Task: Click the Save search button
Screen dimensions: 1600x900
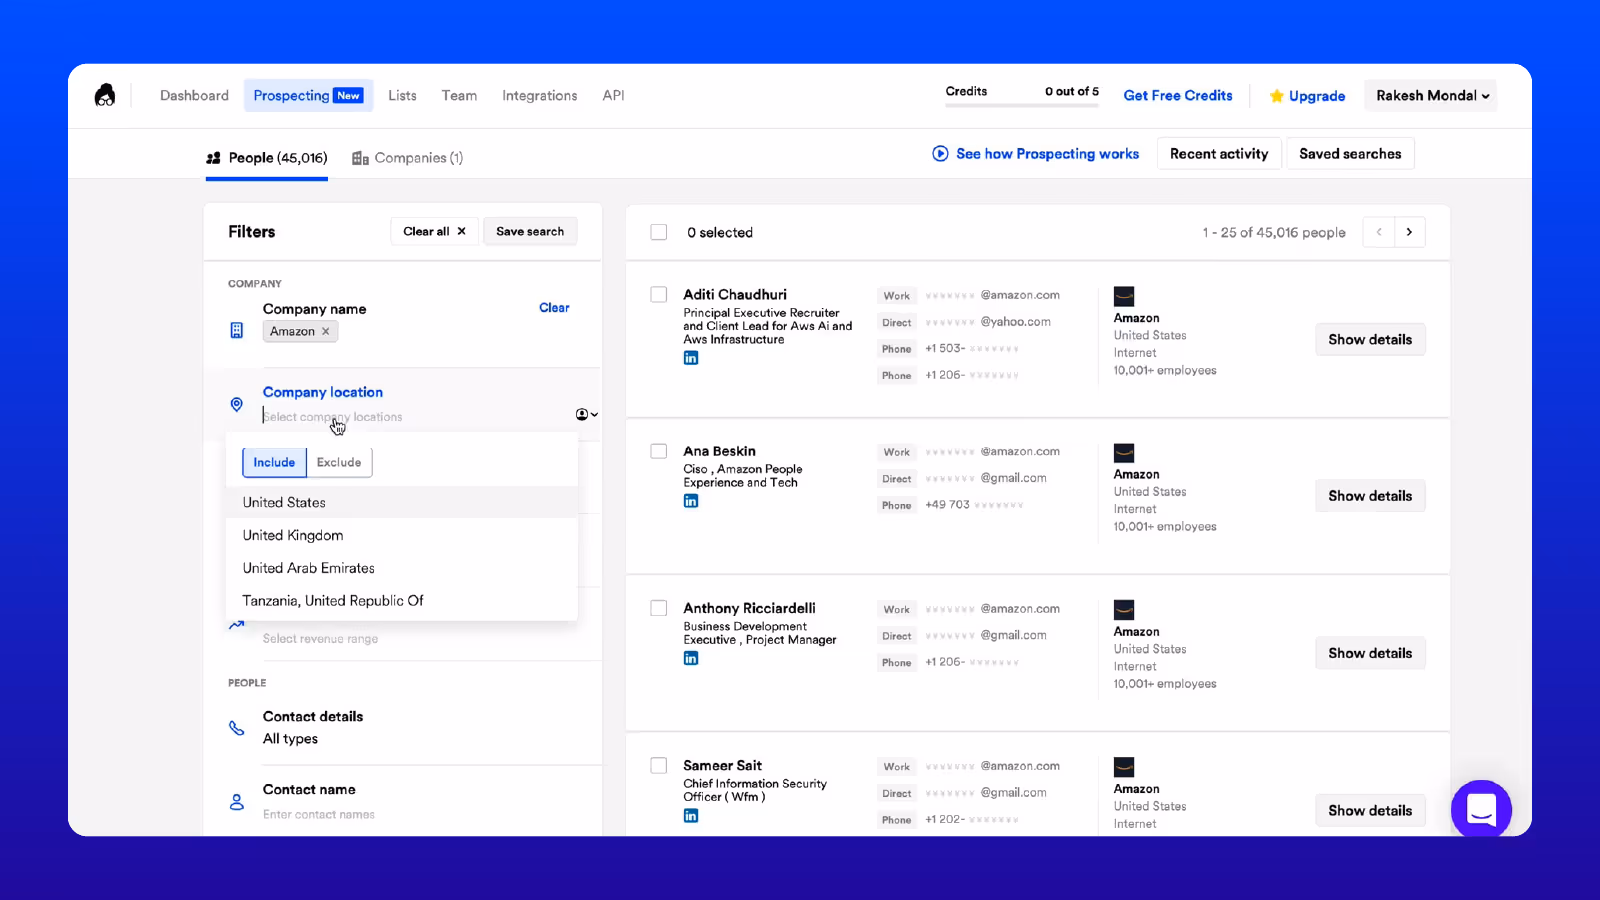Action: tap(530, 231)
